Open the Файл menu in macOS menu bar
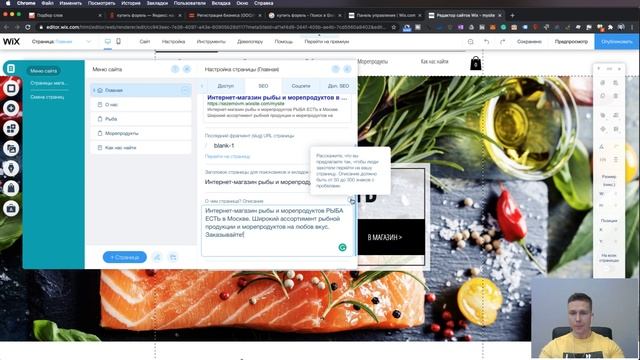The height and width of the screenshot is (360, 640). [47, 3]
